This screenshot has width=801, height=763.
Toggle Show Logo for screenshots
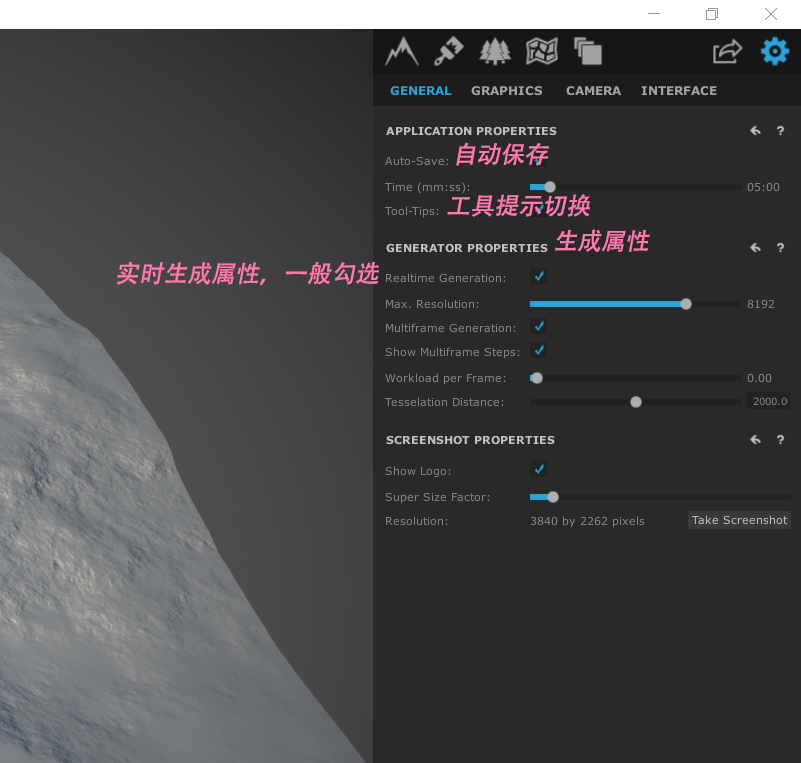(x=538, y=468)
